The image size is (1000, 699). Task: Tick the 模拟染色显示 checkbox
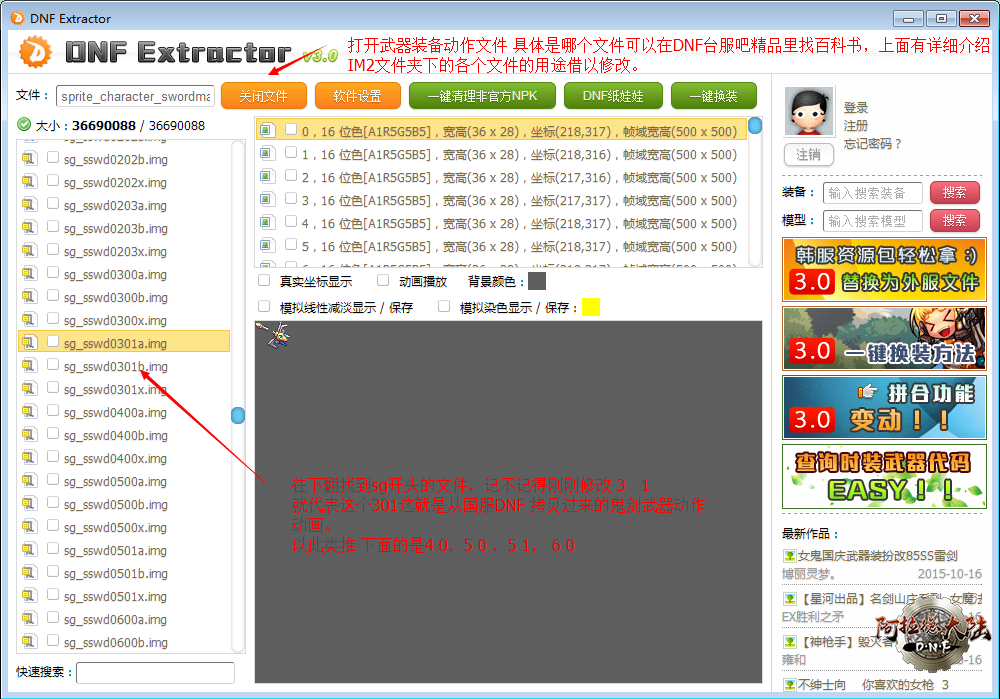click(444, 307)
